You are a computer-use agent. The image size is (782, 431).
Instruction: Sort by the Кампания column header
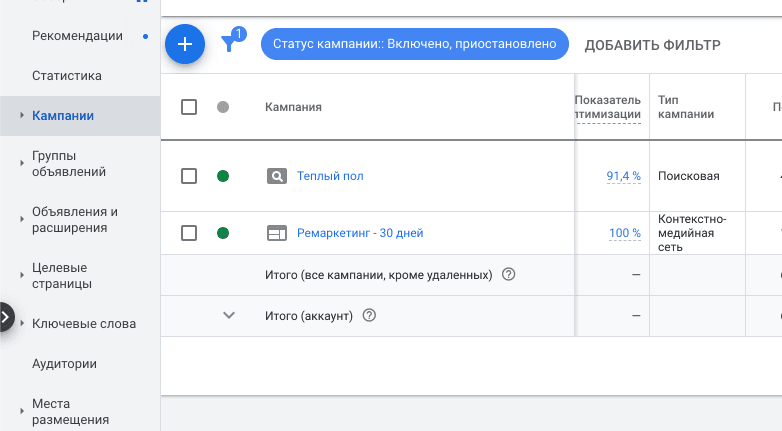pyautogui.click(x=293, y=107)
